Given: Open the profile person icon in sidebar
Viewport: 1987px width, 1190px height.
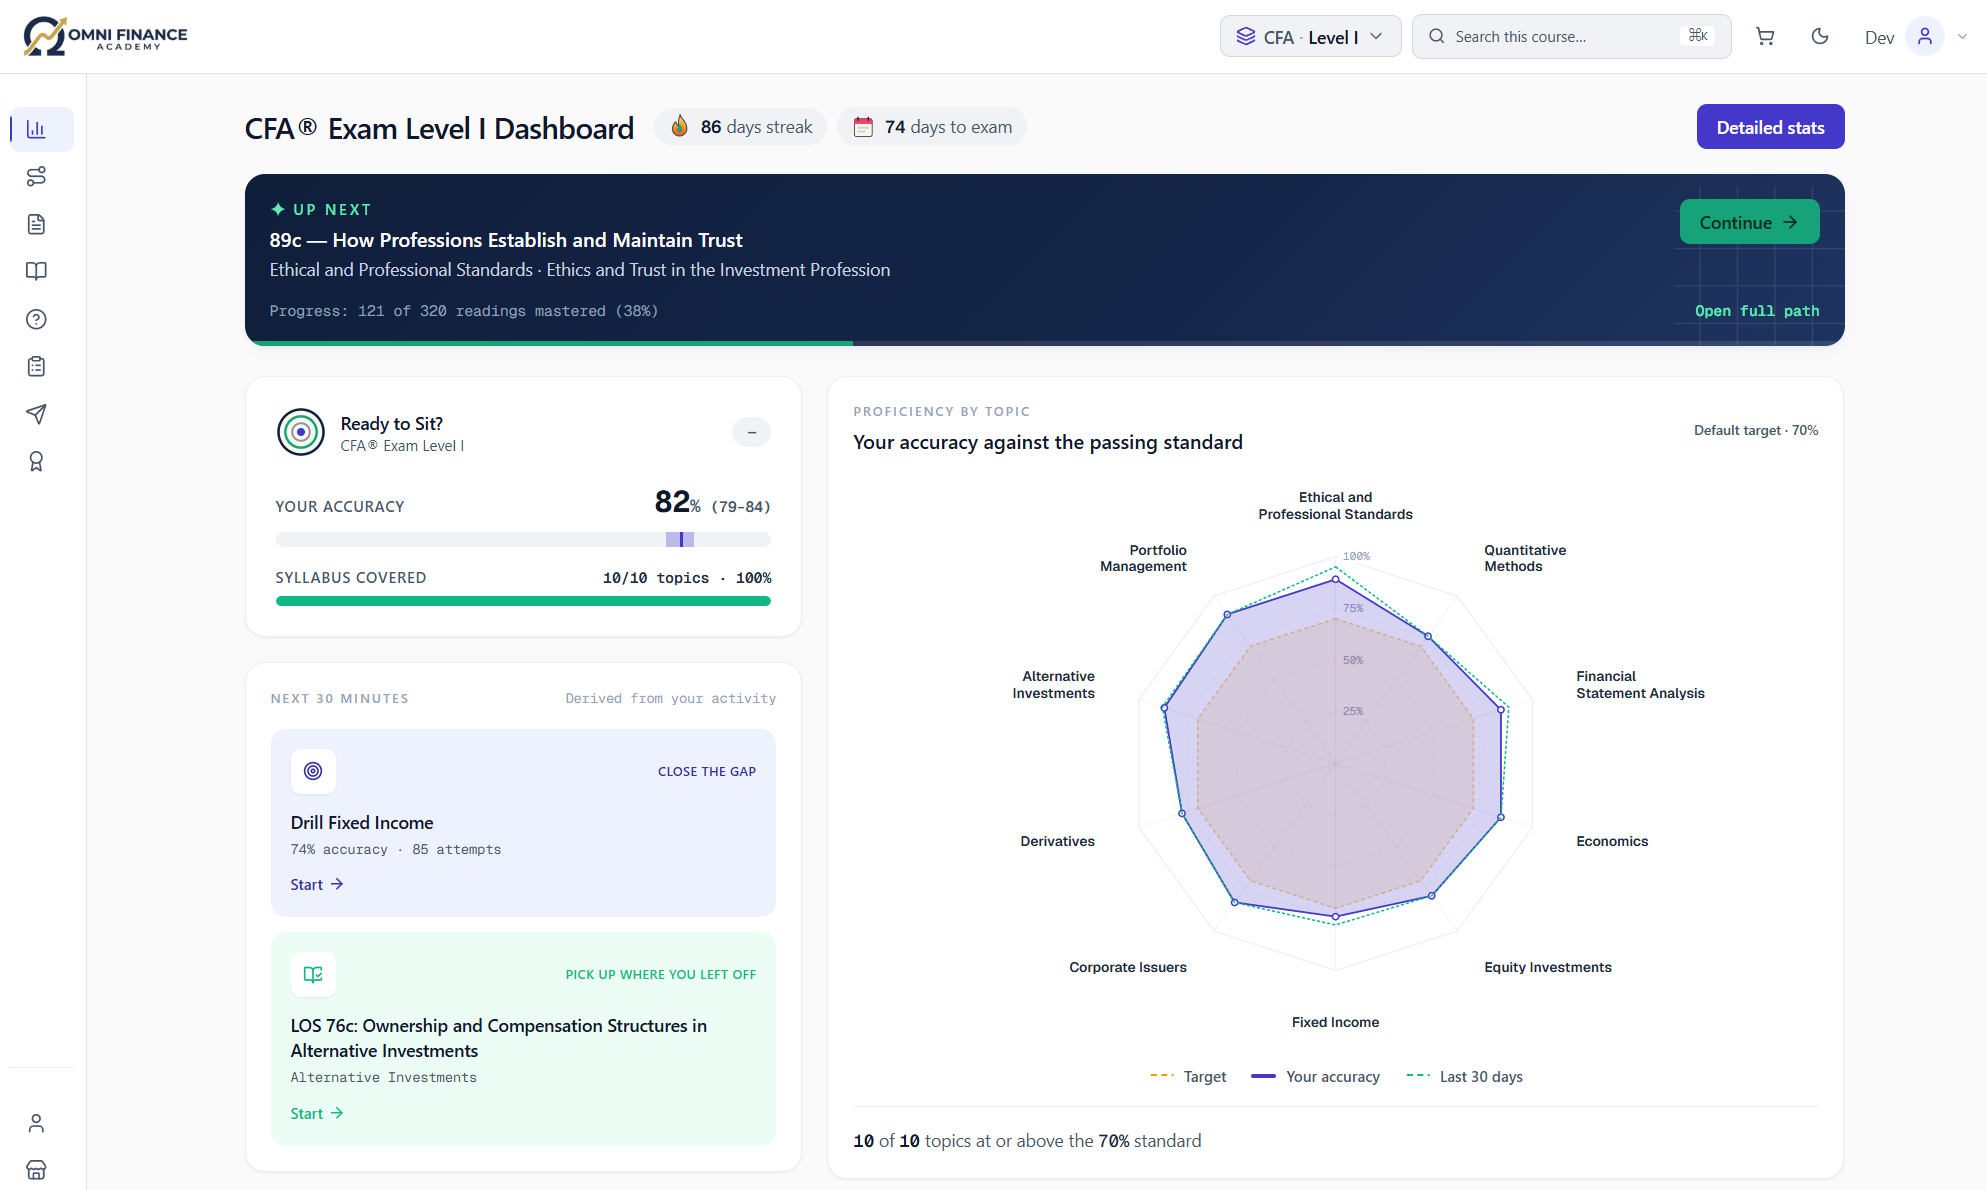Looking at the screenshot, I should (36, 1123).
